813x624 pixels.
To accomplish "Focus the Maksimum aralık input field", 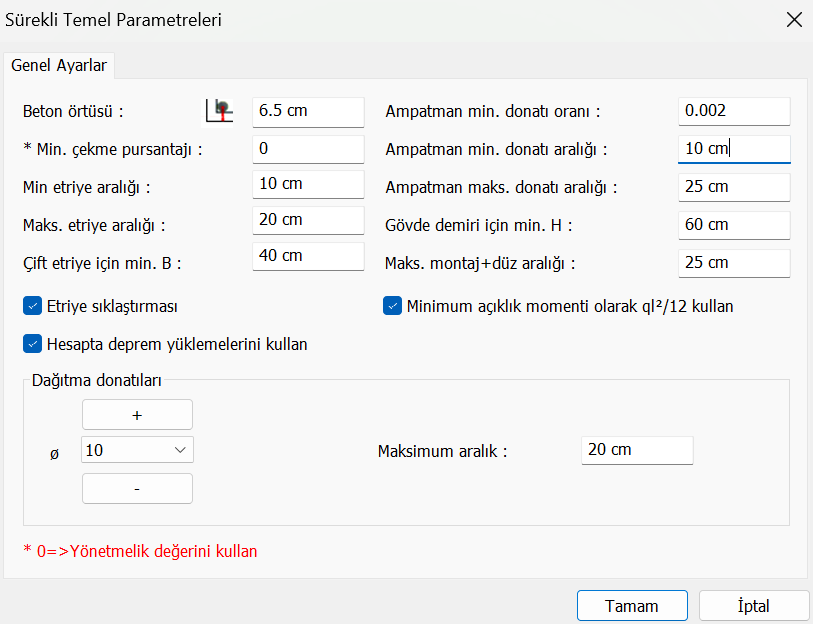I will (636, 450).
